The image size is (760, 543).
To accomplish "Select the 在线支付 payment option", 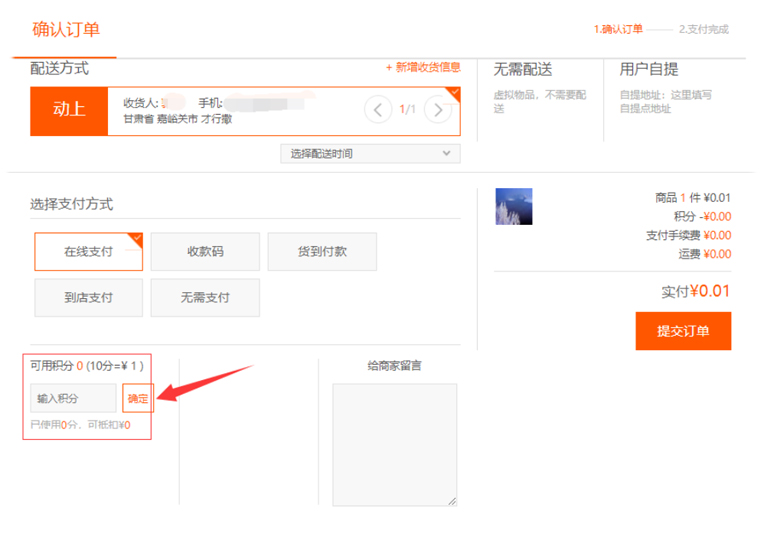I will click(x=88, y=252).
